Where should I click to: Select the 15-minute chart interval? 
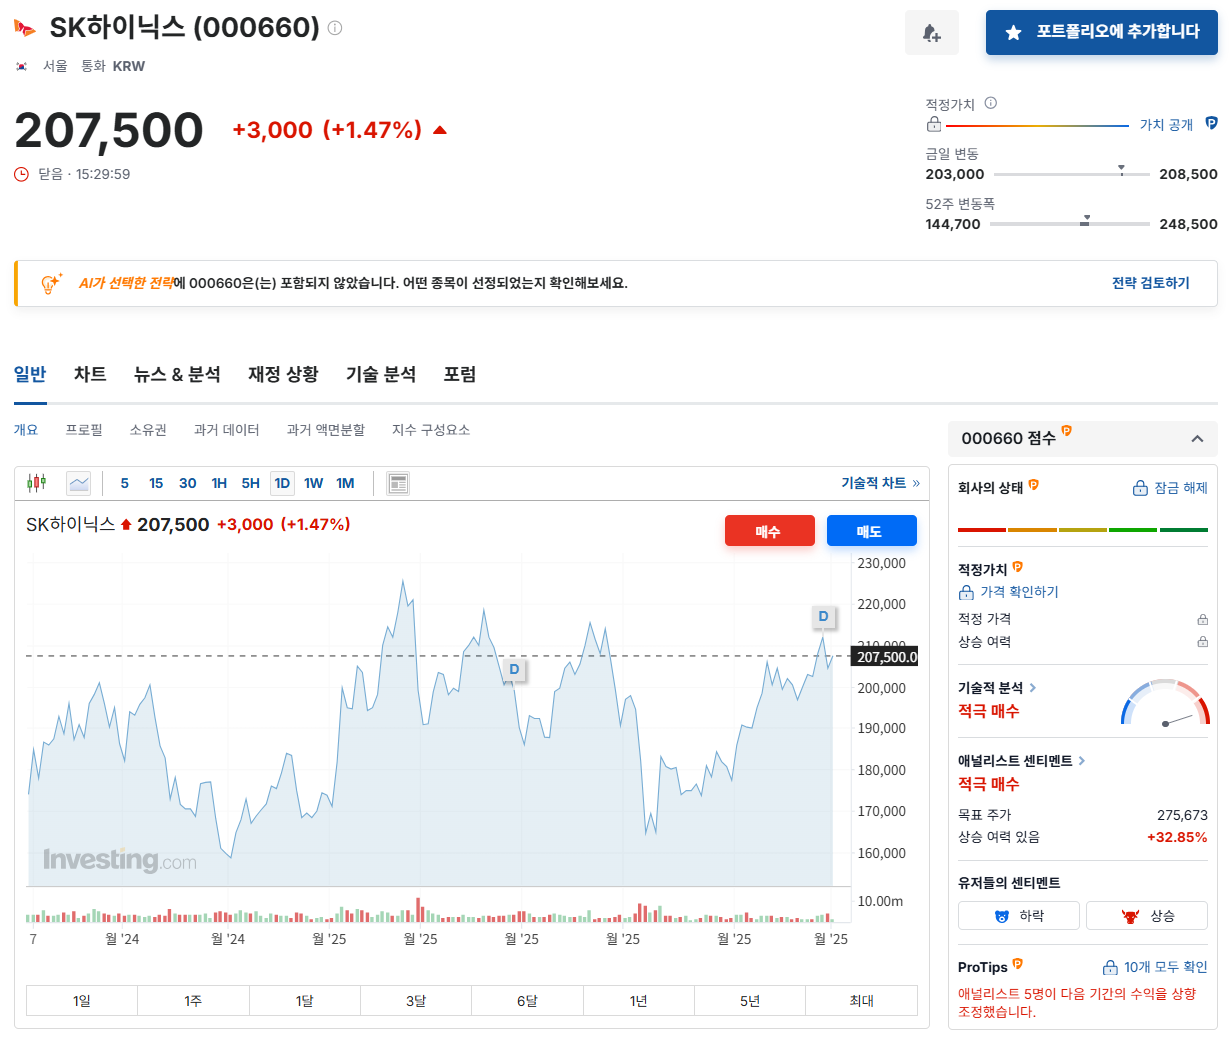point(156,483)
